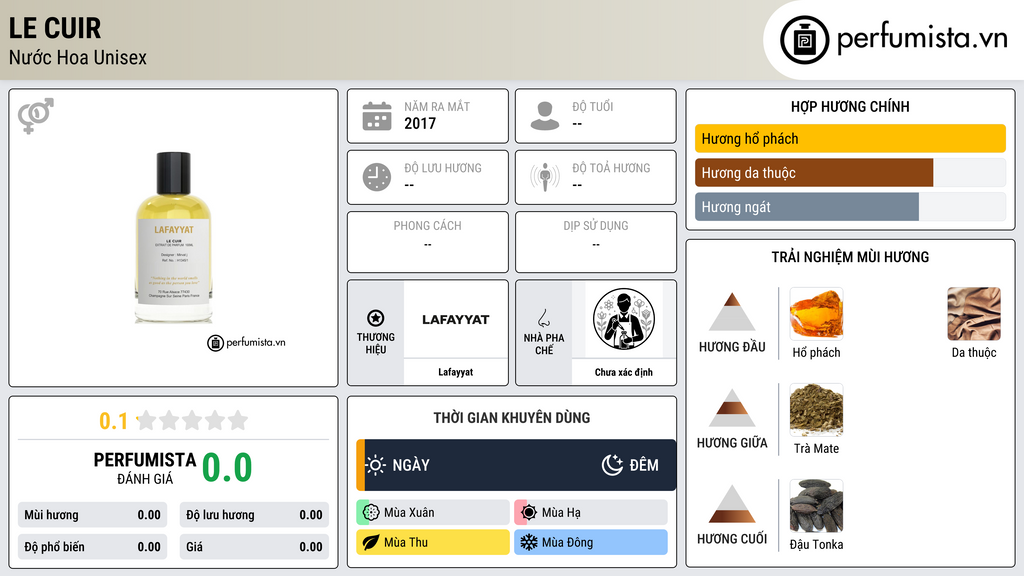Click the Hương ngát accord bar
Viewport: 1024px width, 576px height.
[850, 207]
